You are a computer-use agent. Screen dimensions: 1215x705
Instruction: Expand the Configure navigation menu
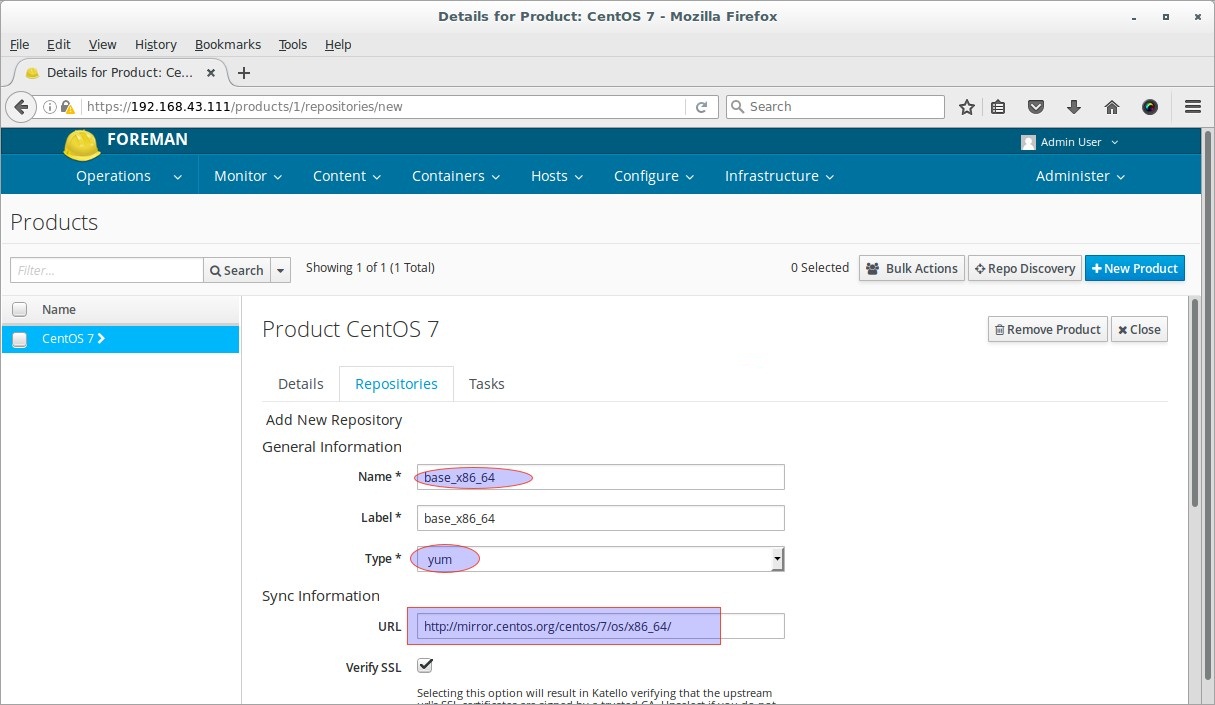(x=654, y=176)
